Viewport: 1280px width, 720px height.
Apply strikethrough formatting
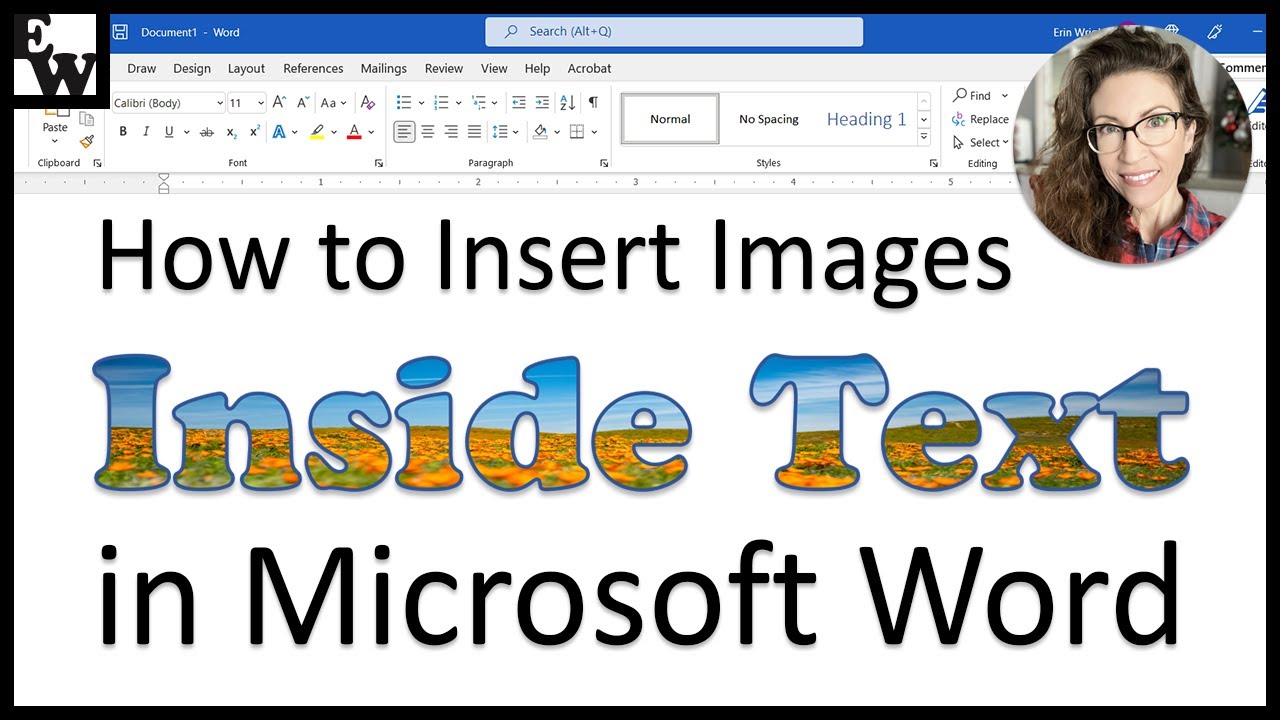tap(207, 132)
